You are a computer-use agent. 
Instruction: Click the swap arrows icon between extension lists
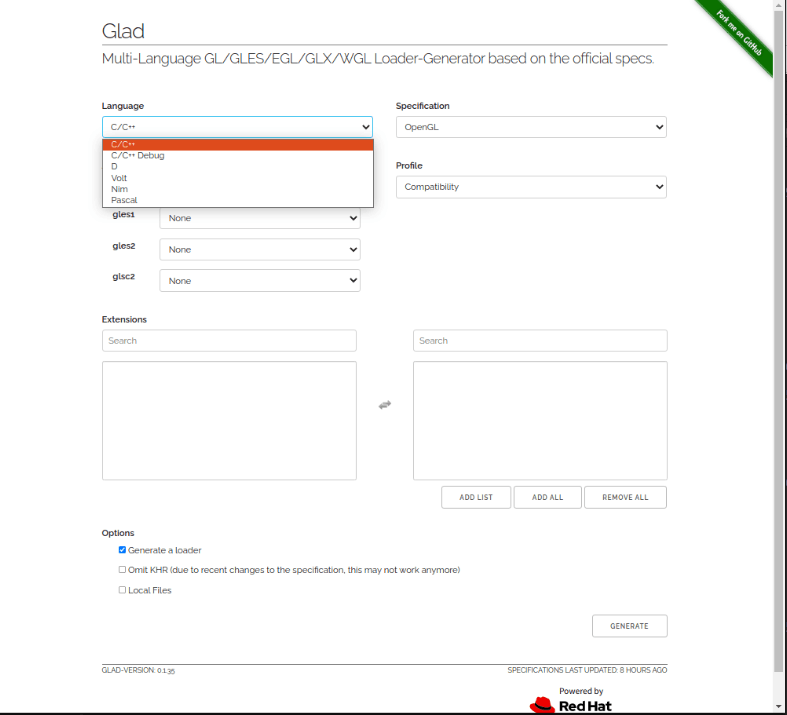click(384, 405)
